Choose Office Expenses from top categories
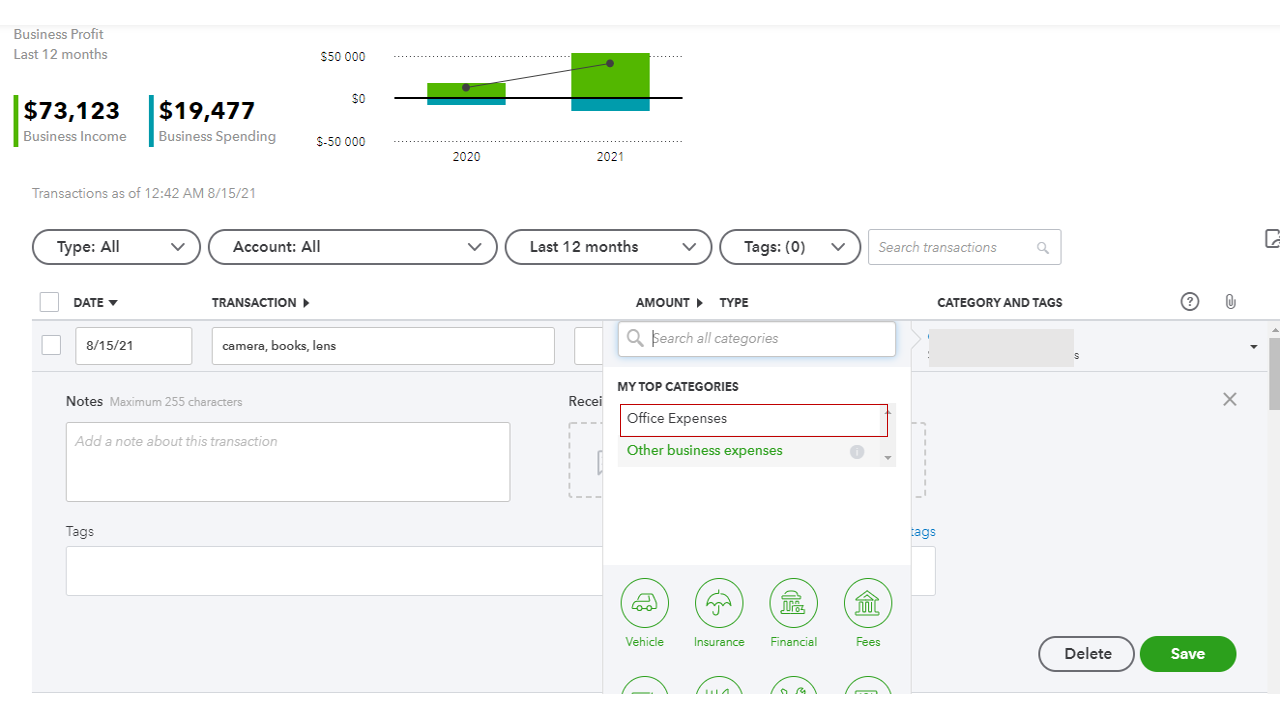Screen dimensions: 1280x720 coord(750,419)
